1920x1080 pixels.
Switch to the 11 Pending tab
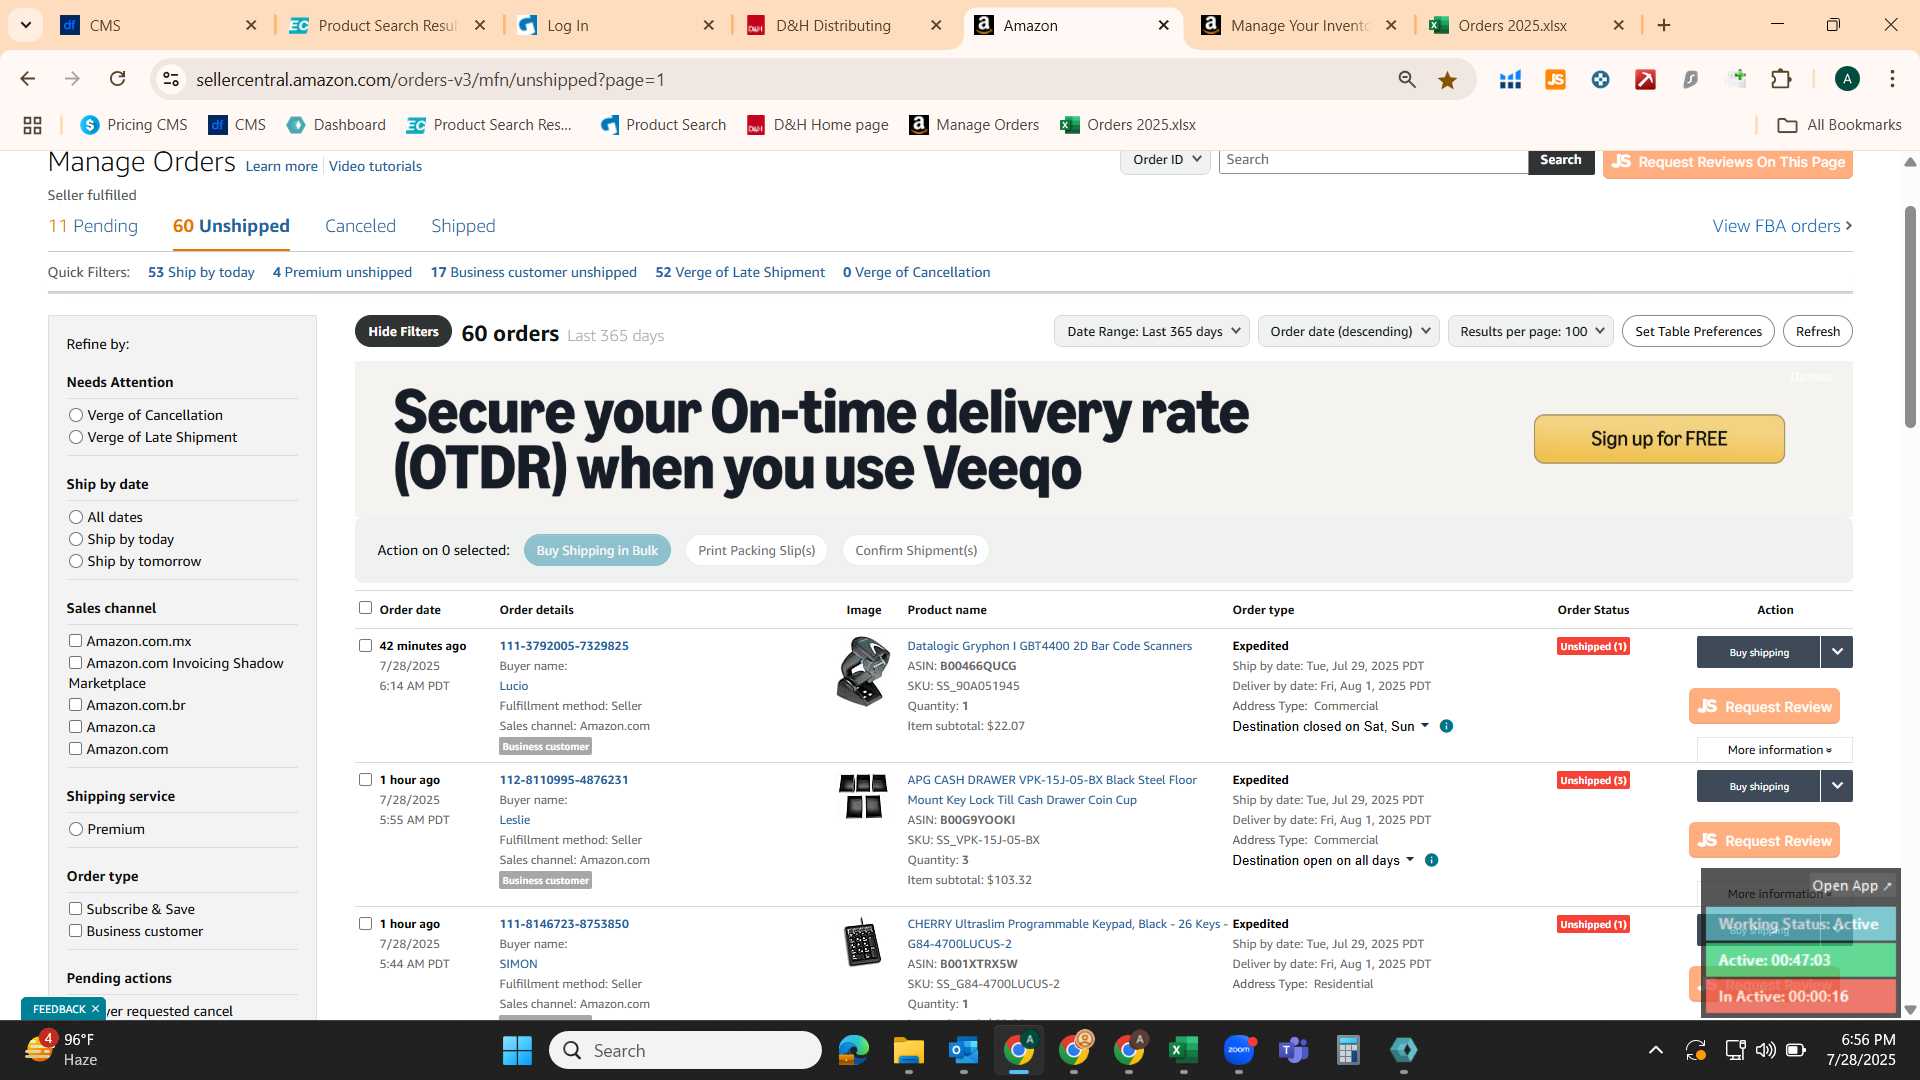93,226
